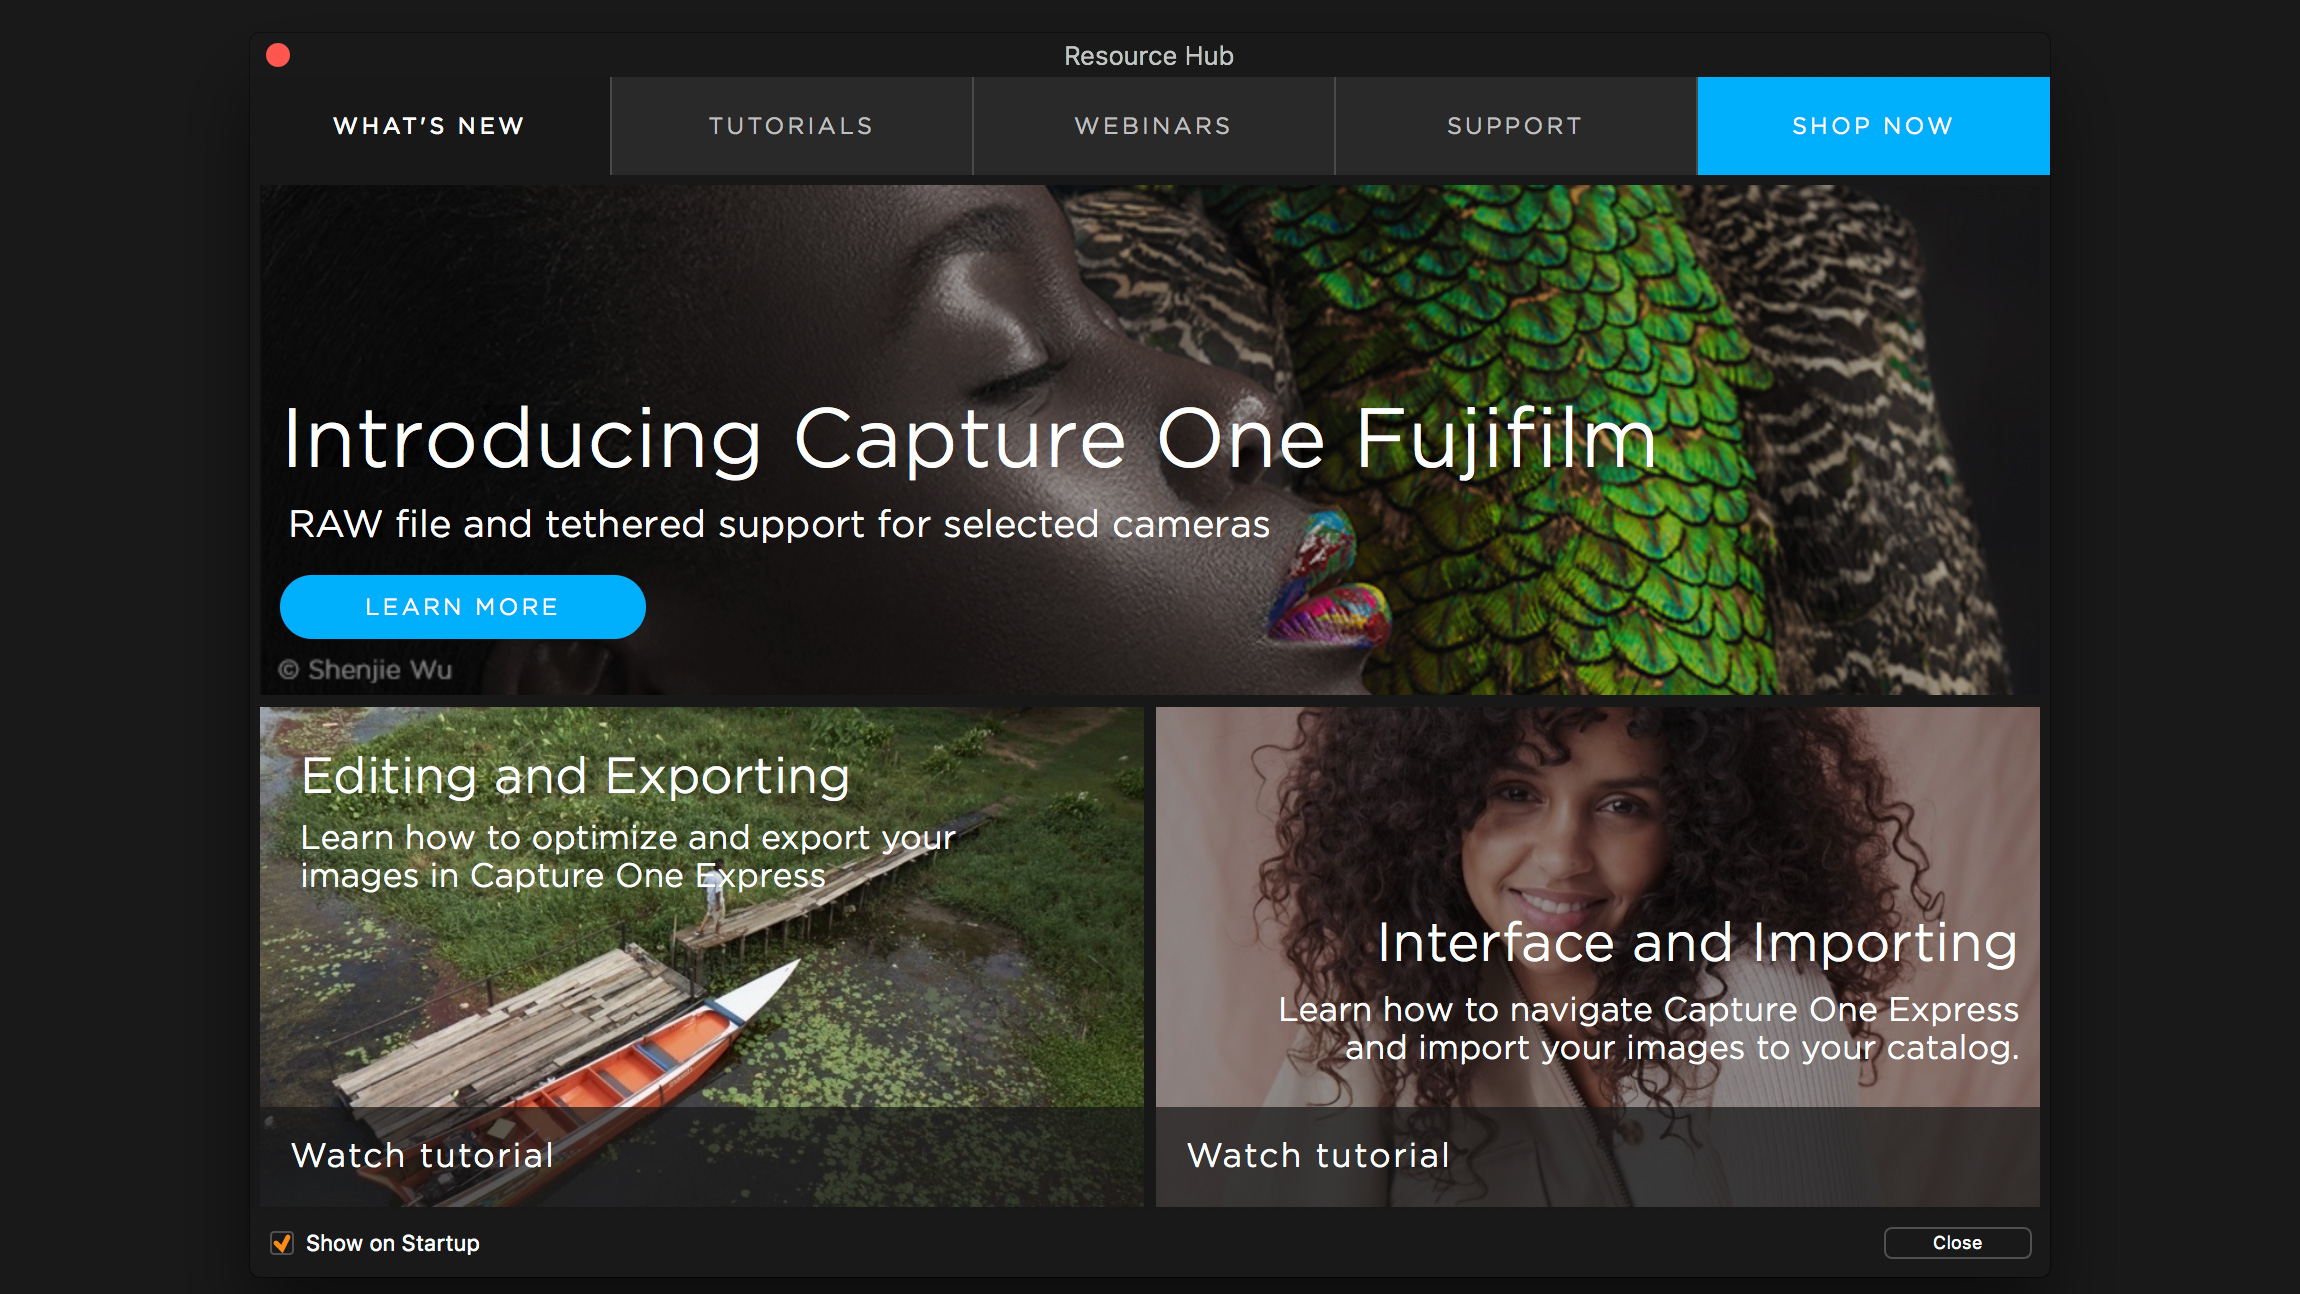The image size is (2300, 1294).
Task: Click the Shenjie Wu copyright credit
Action: pos(365,670)
